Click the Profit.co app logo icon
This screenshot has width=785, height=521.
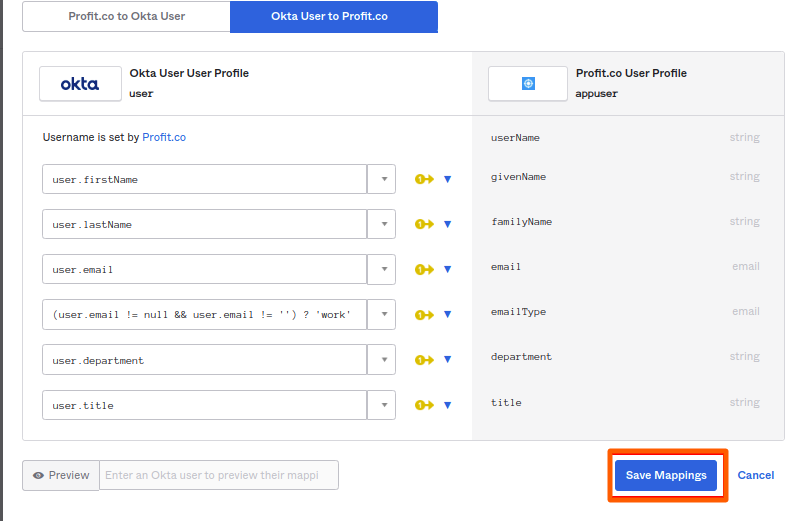click(528, 84)
